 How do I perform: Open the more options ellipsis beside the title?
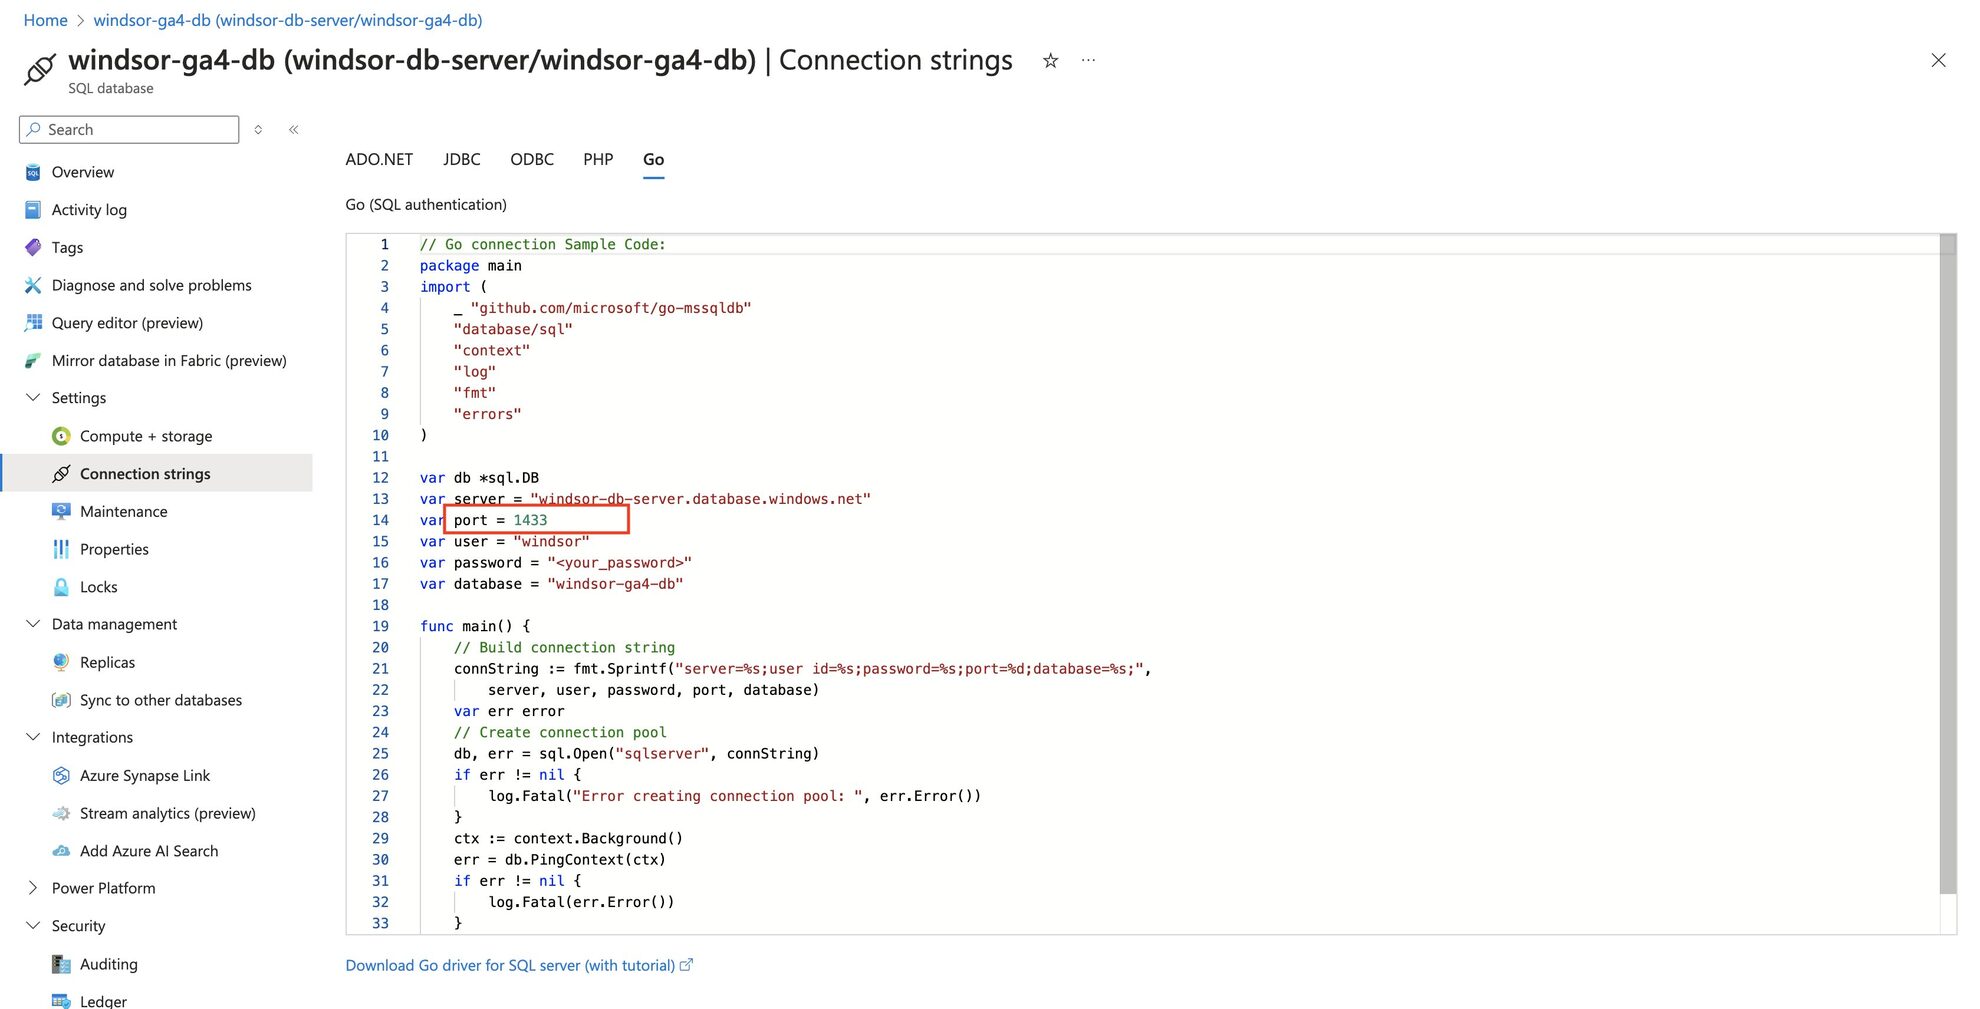coord(1088,61)
